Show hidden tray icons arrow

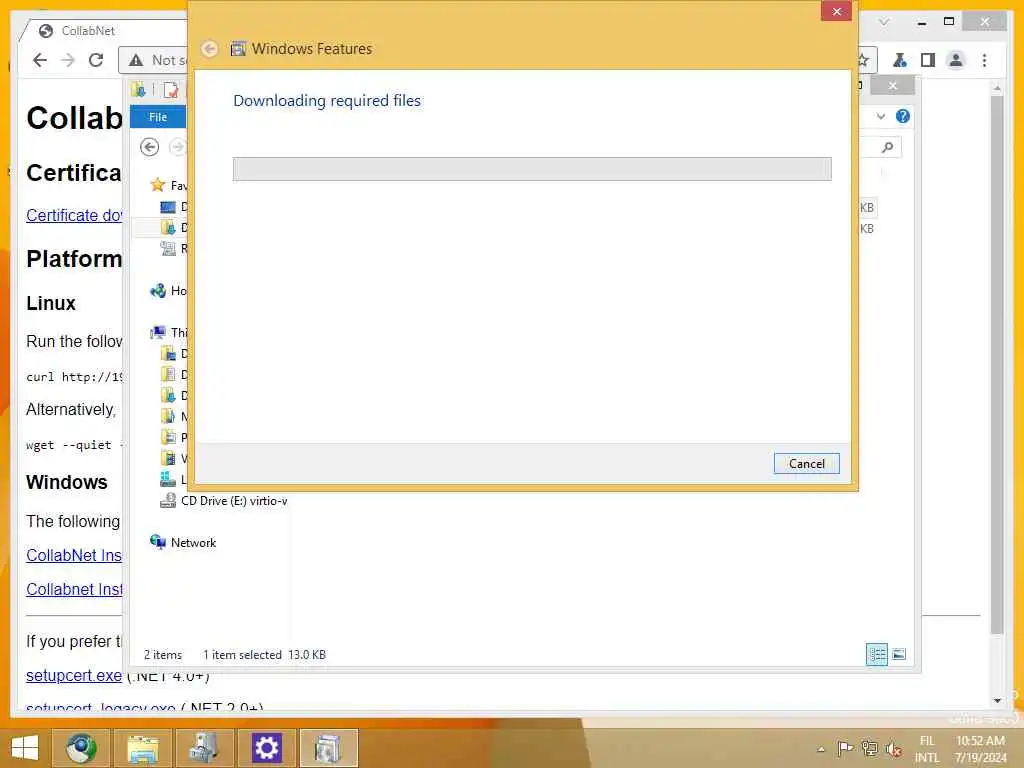coord(821,749)
